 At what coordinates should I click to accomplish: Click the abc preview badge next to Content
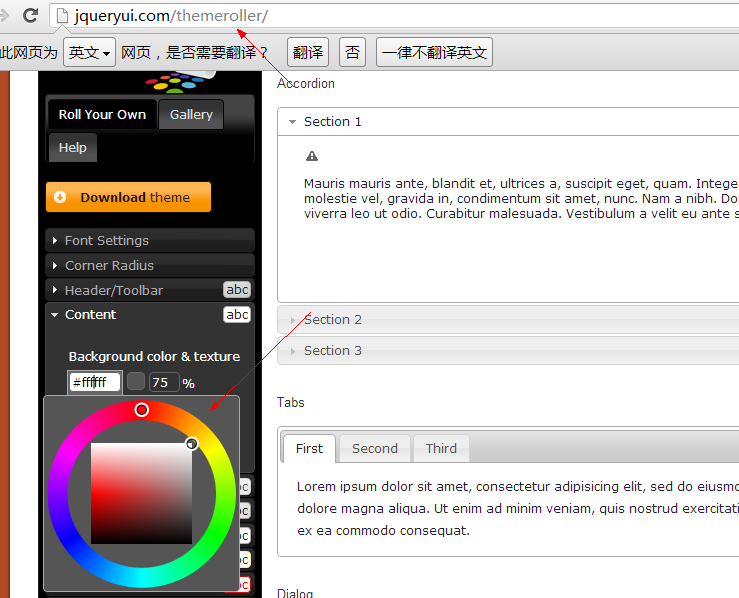(237, 314)
